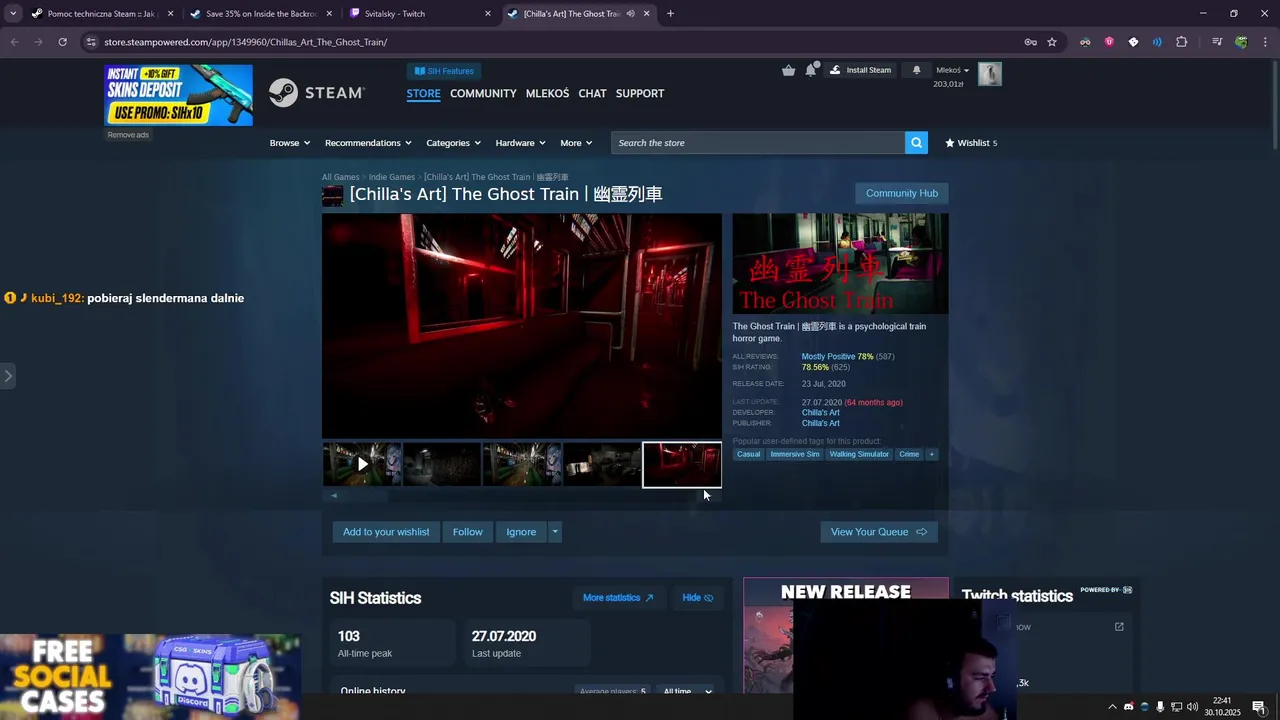Click the Steam logo

point(317,93)
